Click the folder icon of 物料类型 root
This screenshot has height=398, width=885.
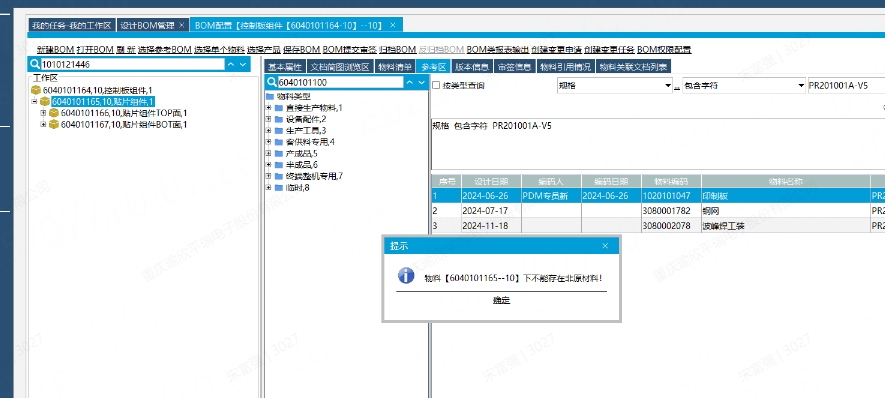pyautogui.click(x=270, y=97)
